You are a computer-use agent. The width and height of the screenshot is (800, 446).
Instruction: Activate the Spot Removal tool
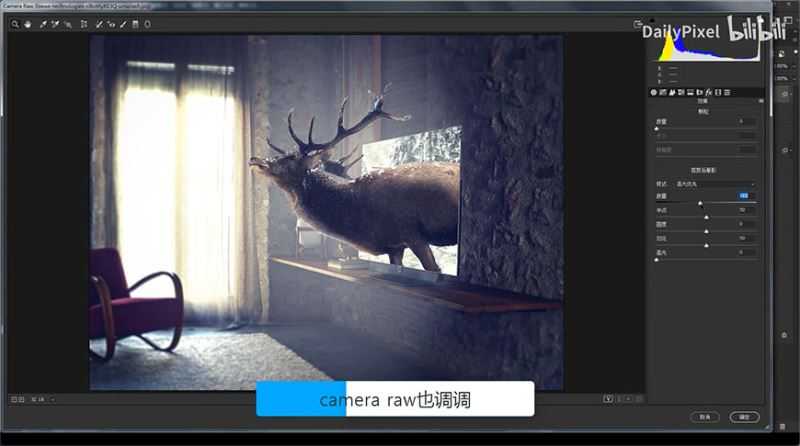pyautogui.click(x=99, y=23)
